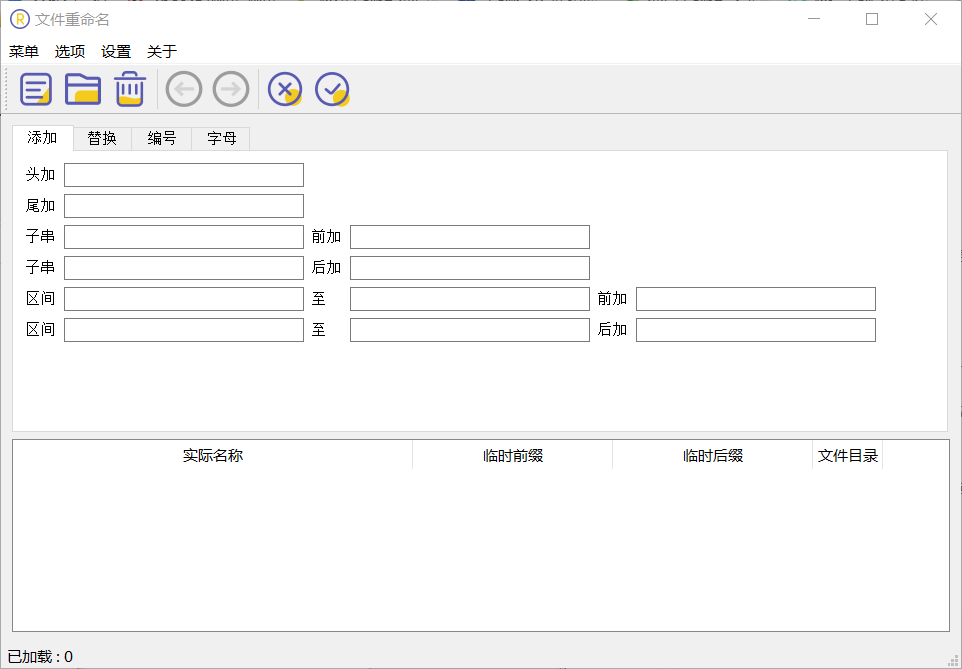Click the 头加 input field

(184, 175)
